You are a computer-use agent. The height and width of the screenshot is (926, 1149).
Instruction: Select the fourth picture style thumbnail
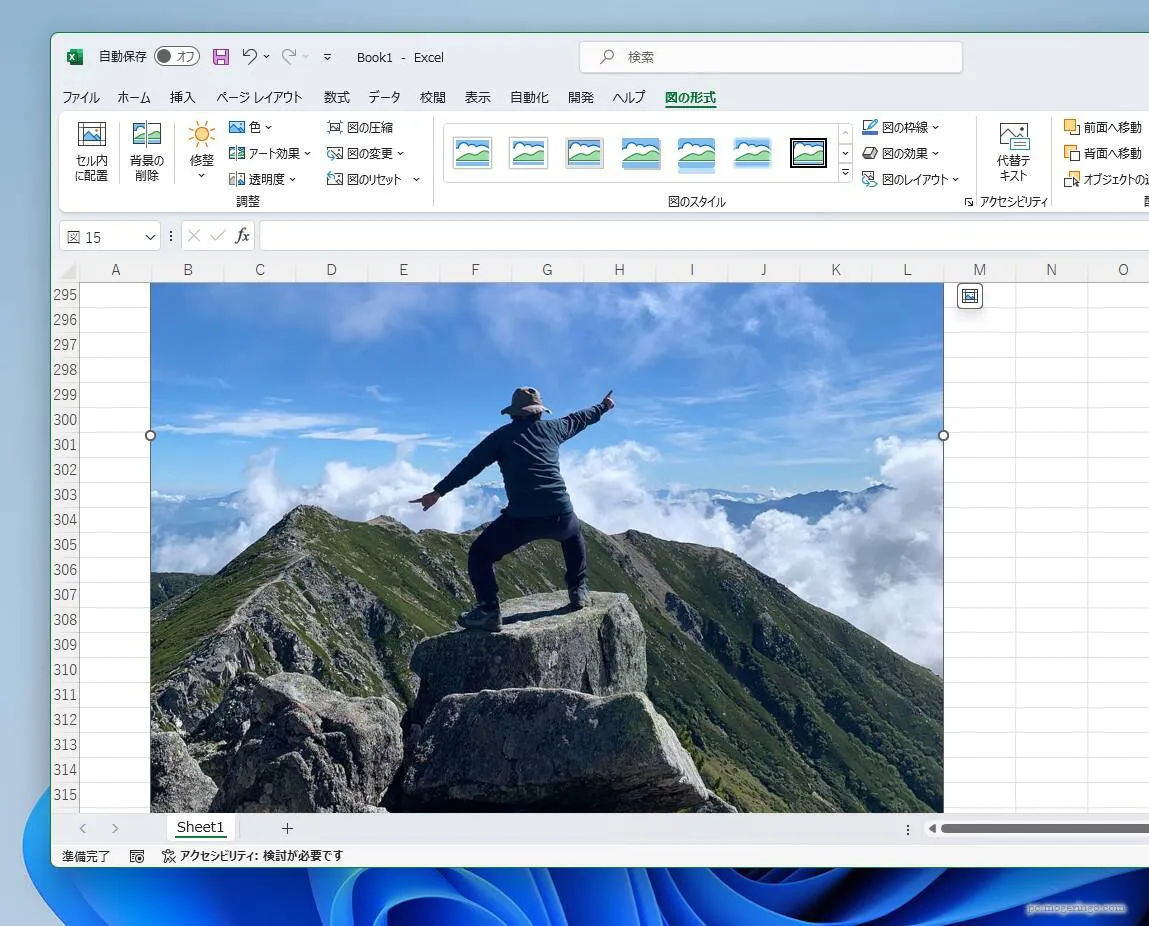(640, 153)
